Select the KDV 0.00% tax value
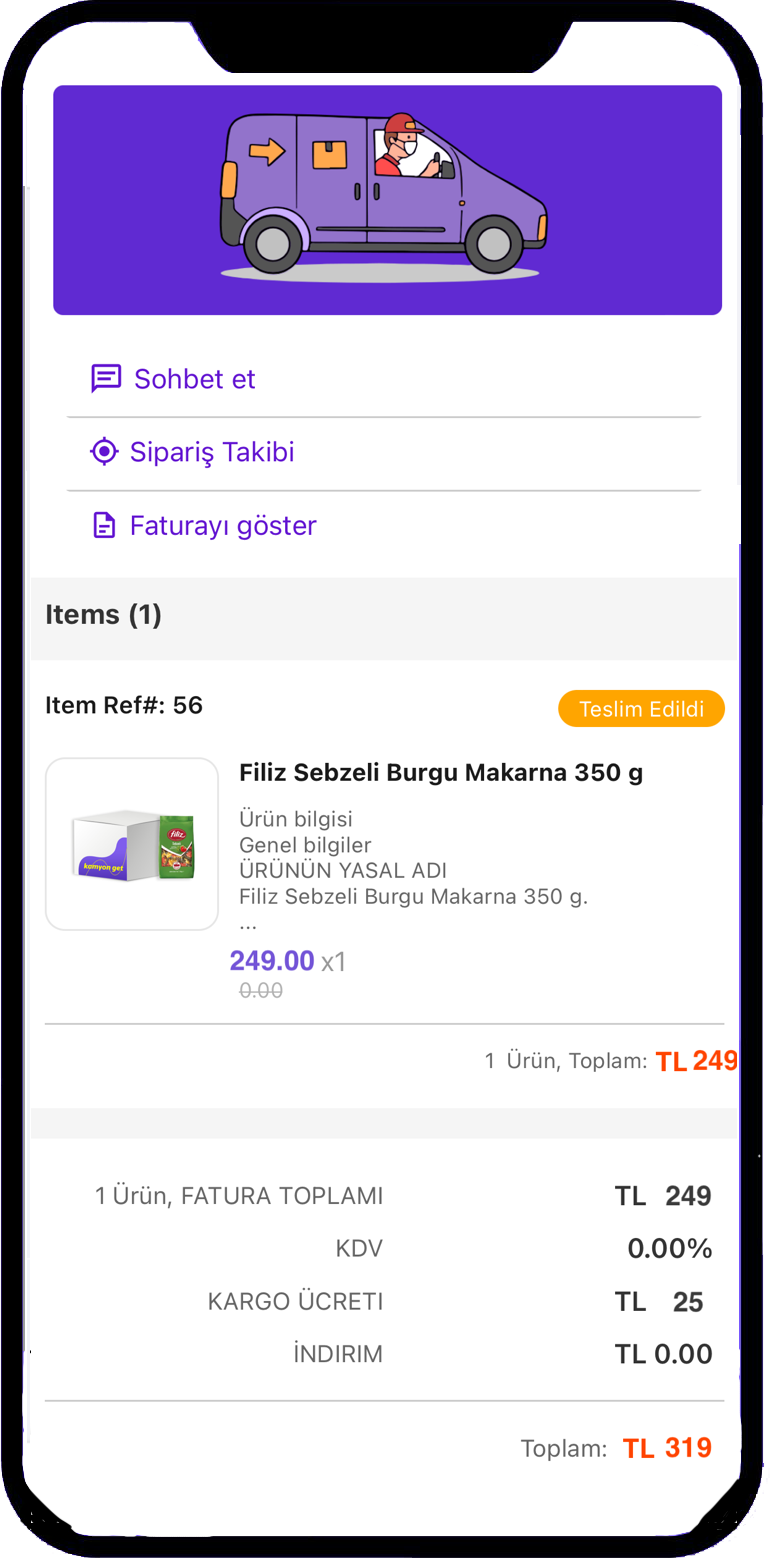The image size is (770, 1558). [x=669, y=1248]
